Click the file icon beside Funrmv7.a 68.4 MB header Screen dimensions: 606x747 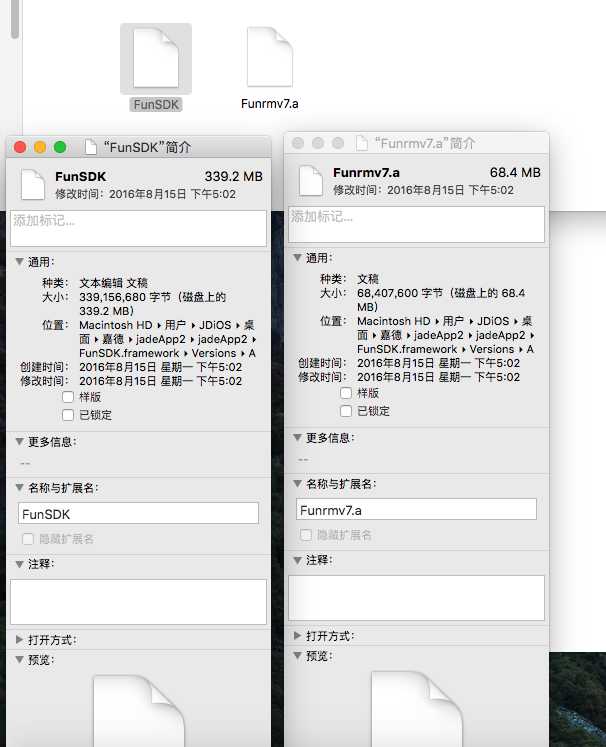[311, 181]
